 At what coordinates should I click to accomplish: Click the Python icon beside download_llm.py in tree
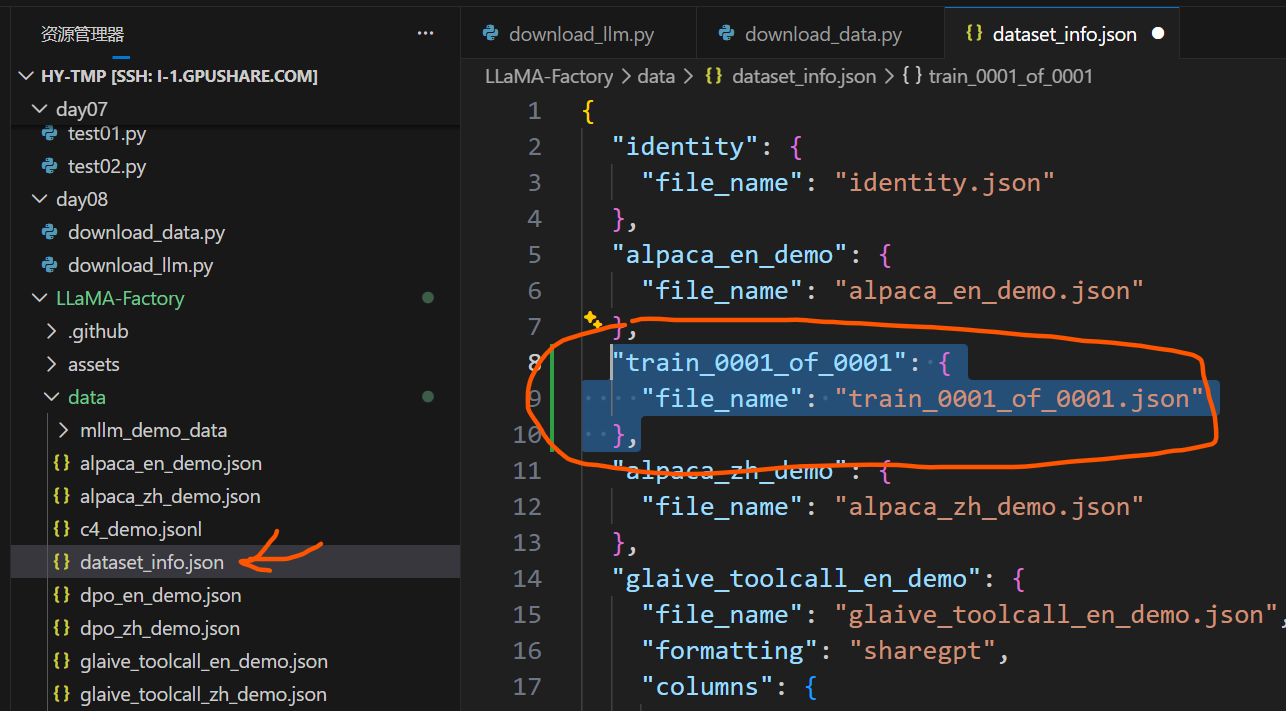49,265
